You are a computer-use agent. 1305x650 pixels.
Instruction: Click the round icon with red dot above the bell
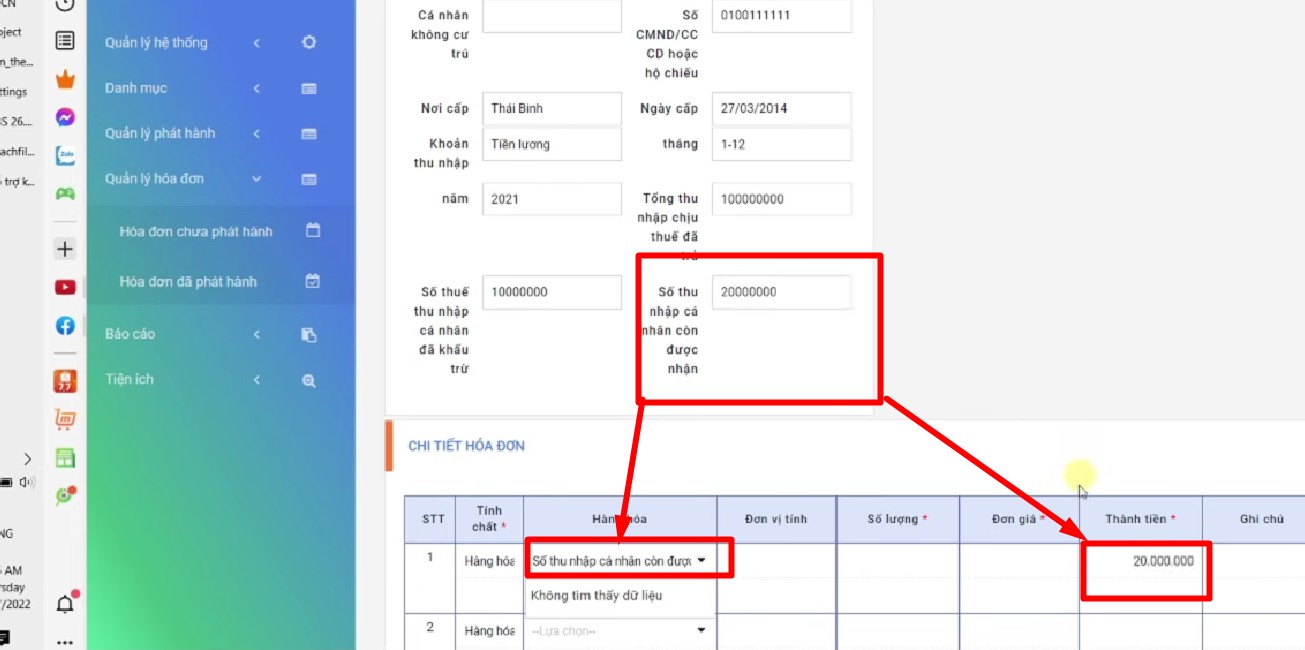tap(65, 494)
